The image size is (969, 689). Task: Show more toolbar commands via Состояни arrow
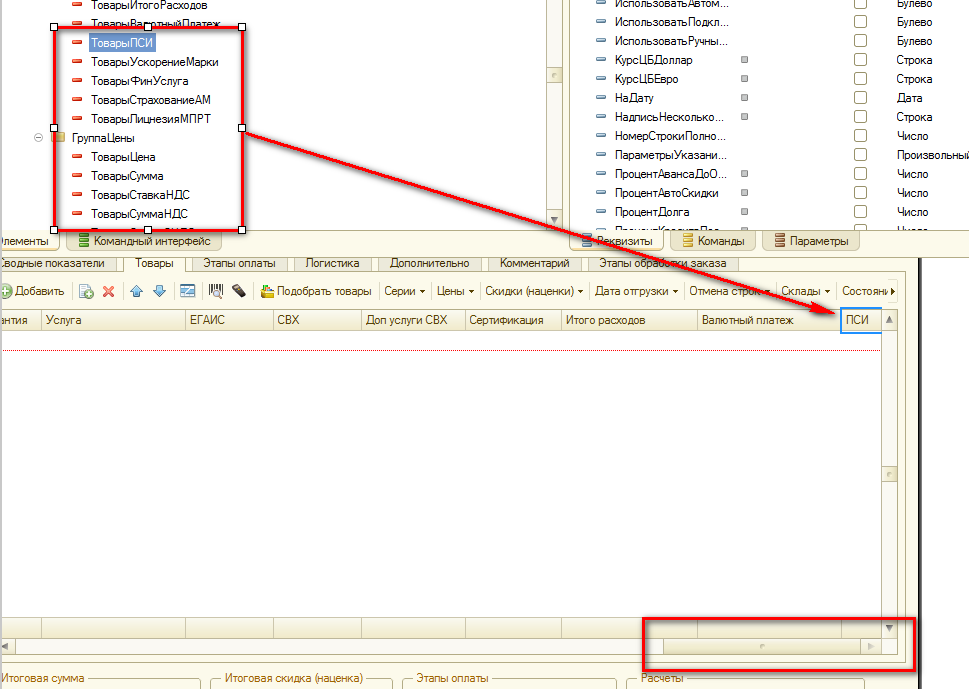[892, 291]
